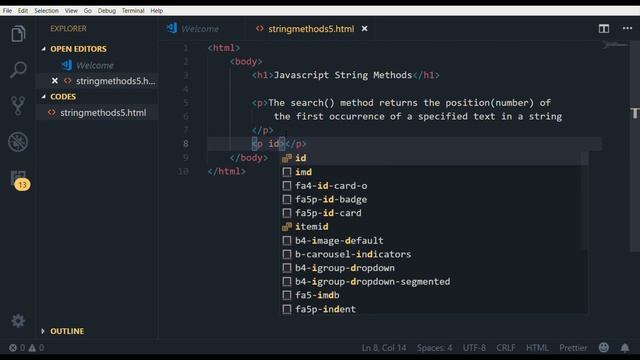The height and width of the screenshot is (360, 640).
Task: Close stringmethods5.h... in Open Editors
Action: click(x=55, y=81)
